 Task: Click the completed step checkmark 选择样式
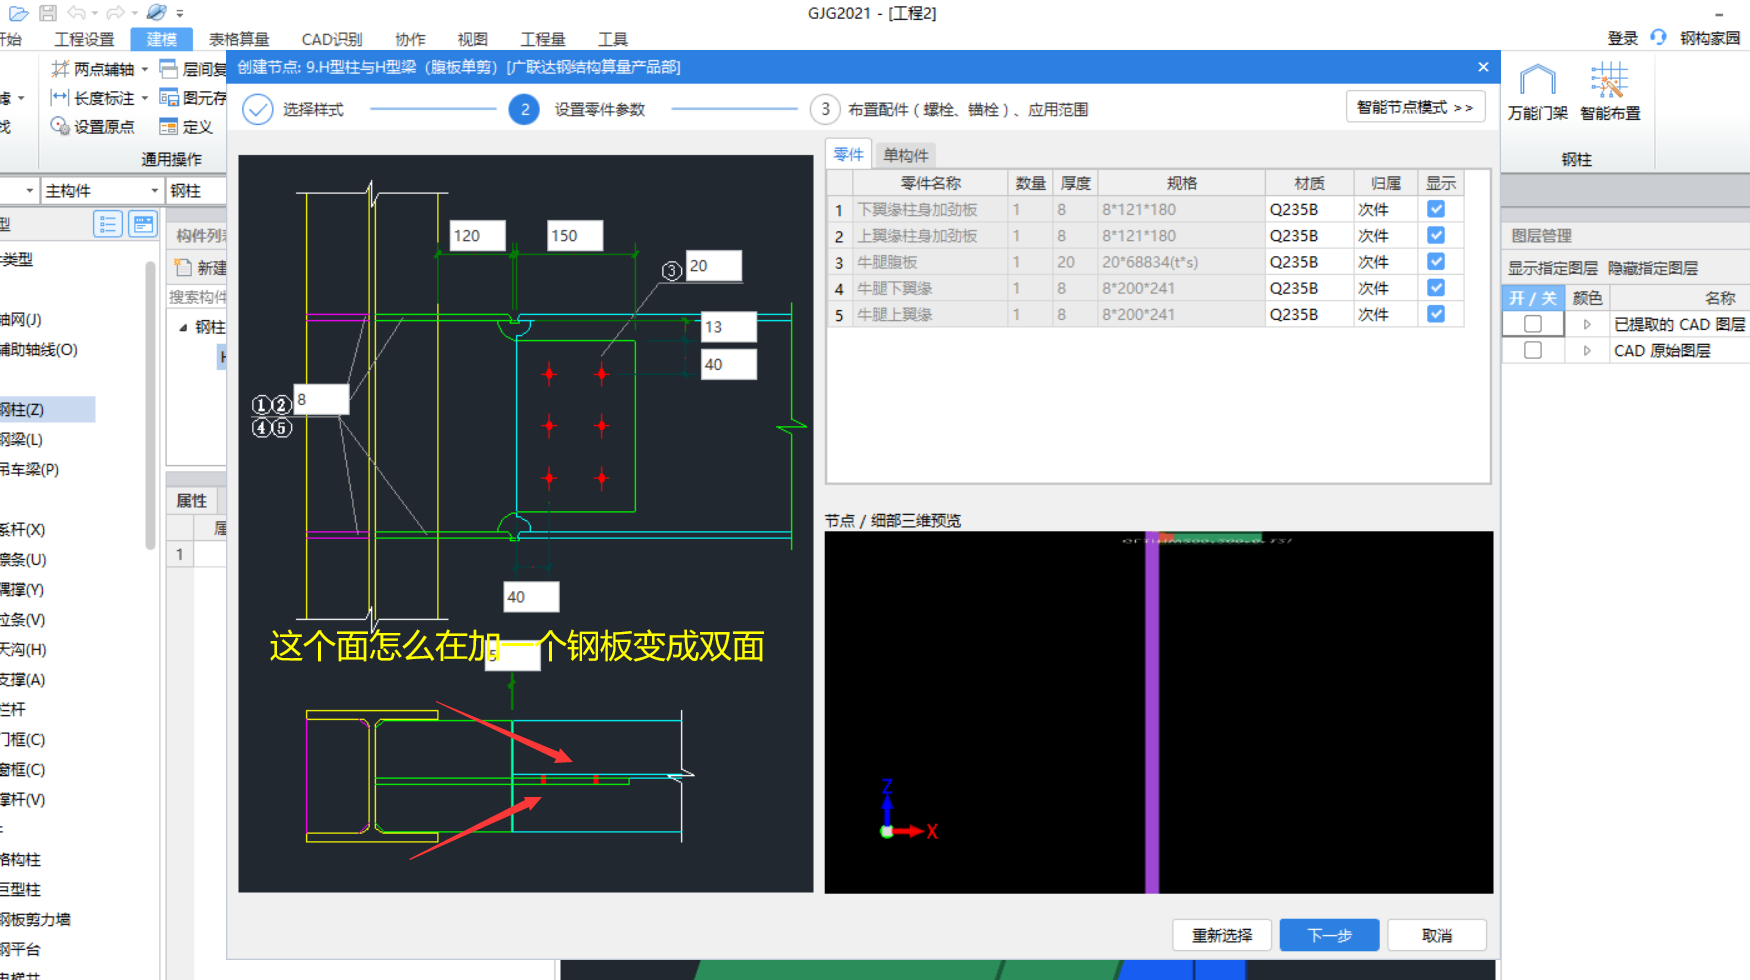pos(258,109)
